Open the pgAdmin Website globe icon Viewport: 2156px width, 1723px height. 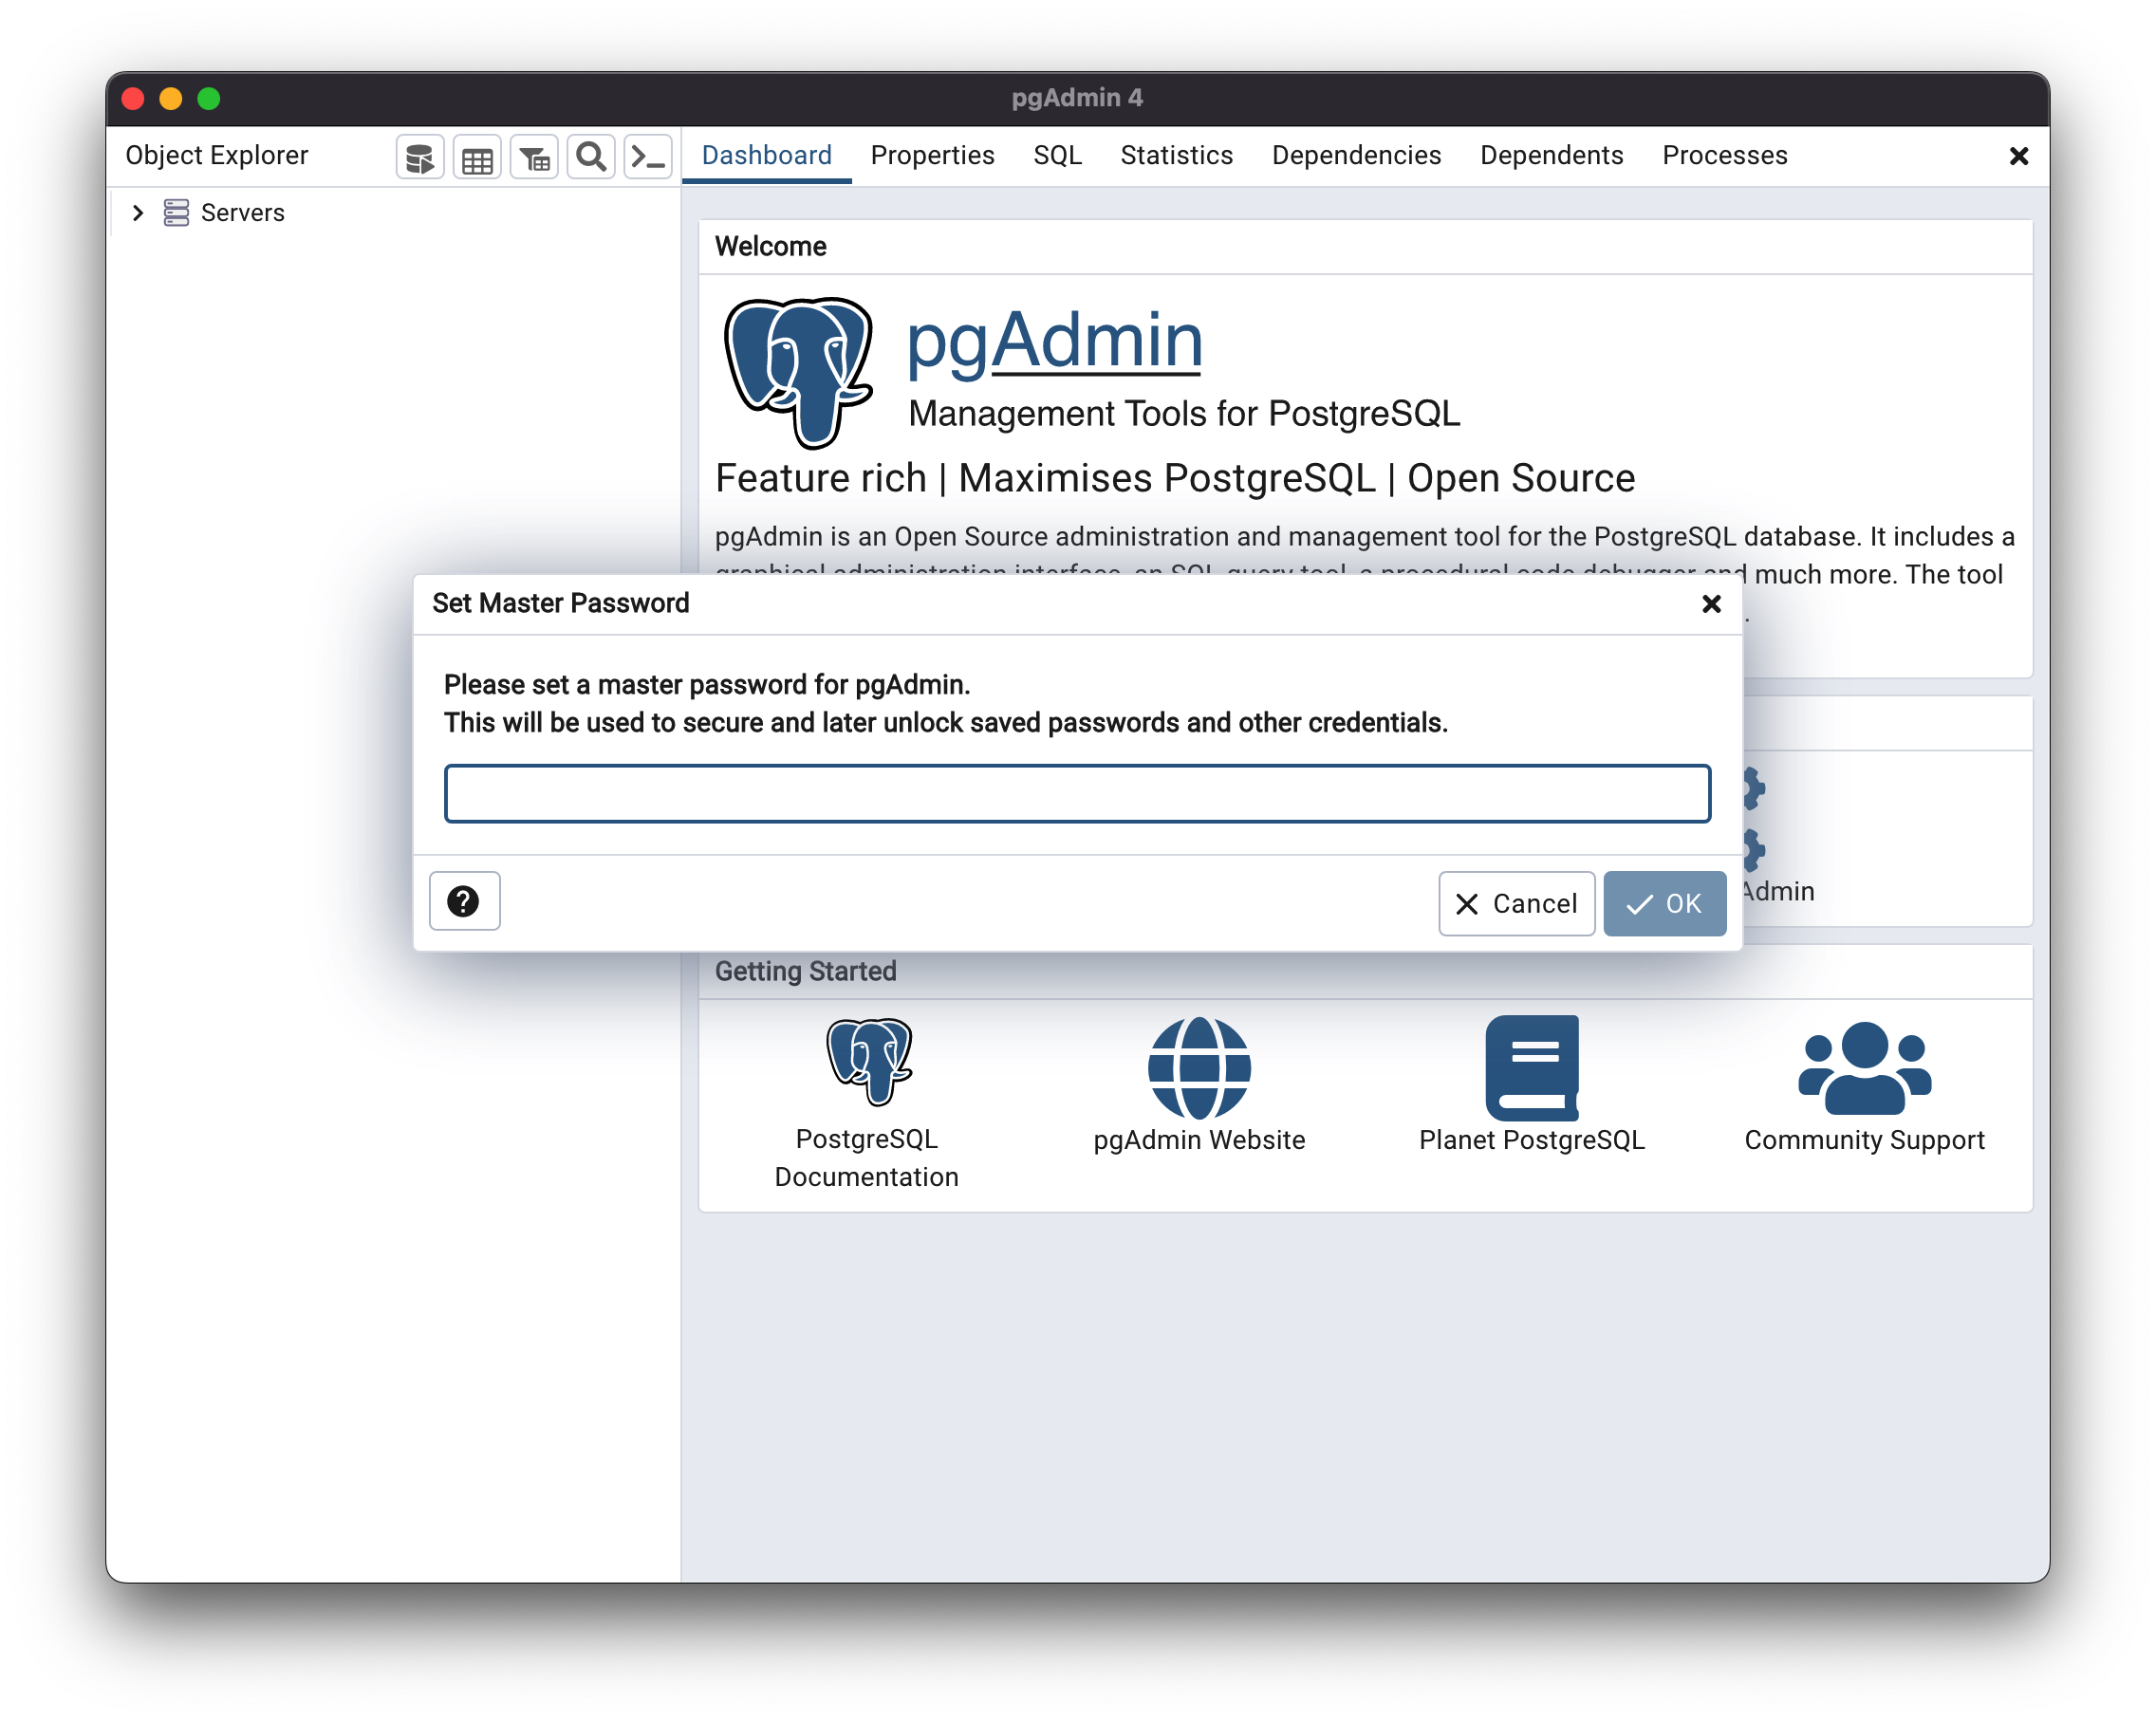tap(1199, 1068)
